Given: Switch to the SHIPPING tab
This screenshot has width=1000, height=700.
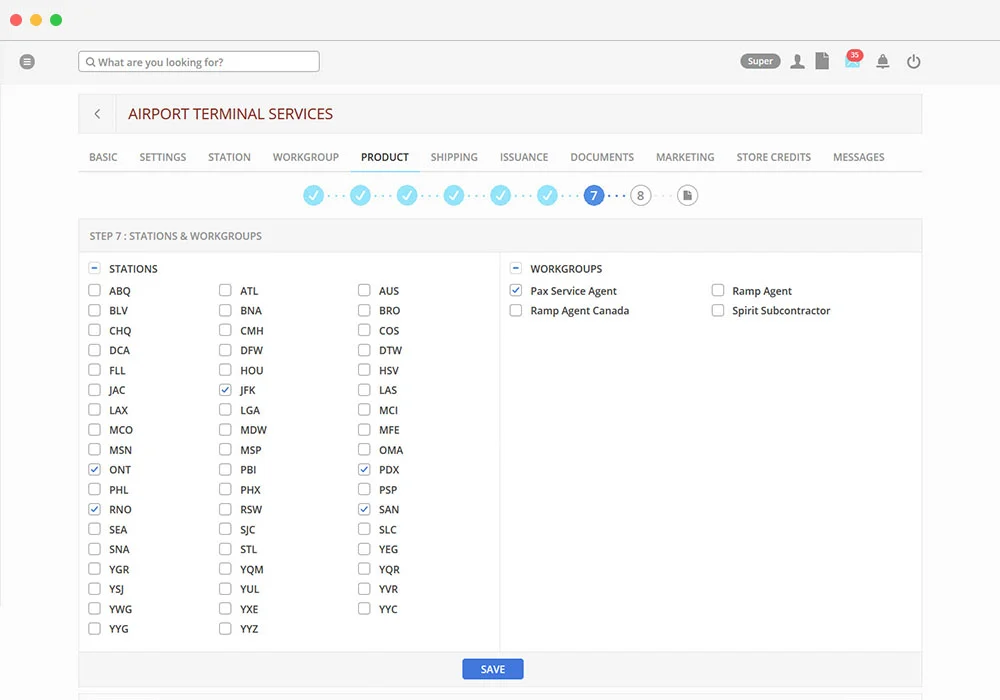Looking at the screenshot, I should pyautogui.click(x=454, y=157).
